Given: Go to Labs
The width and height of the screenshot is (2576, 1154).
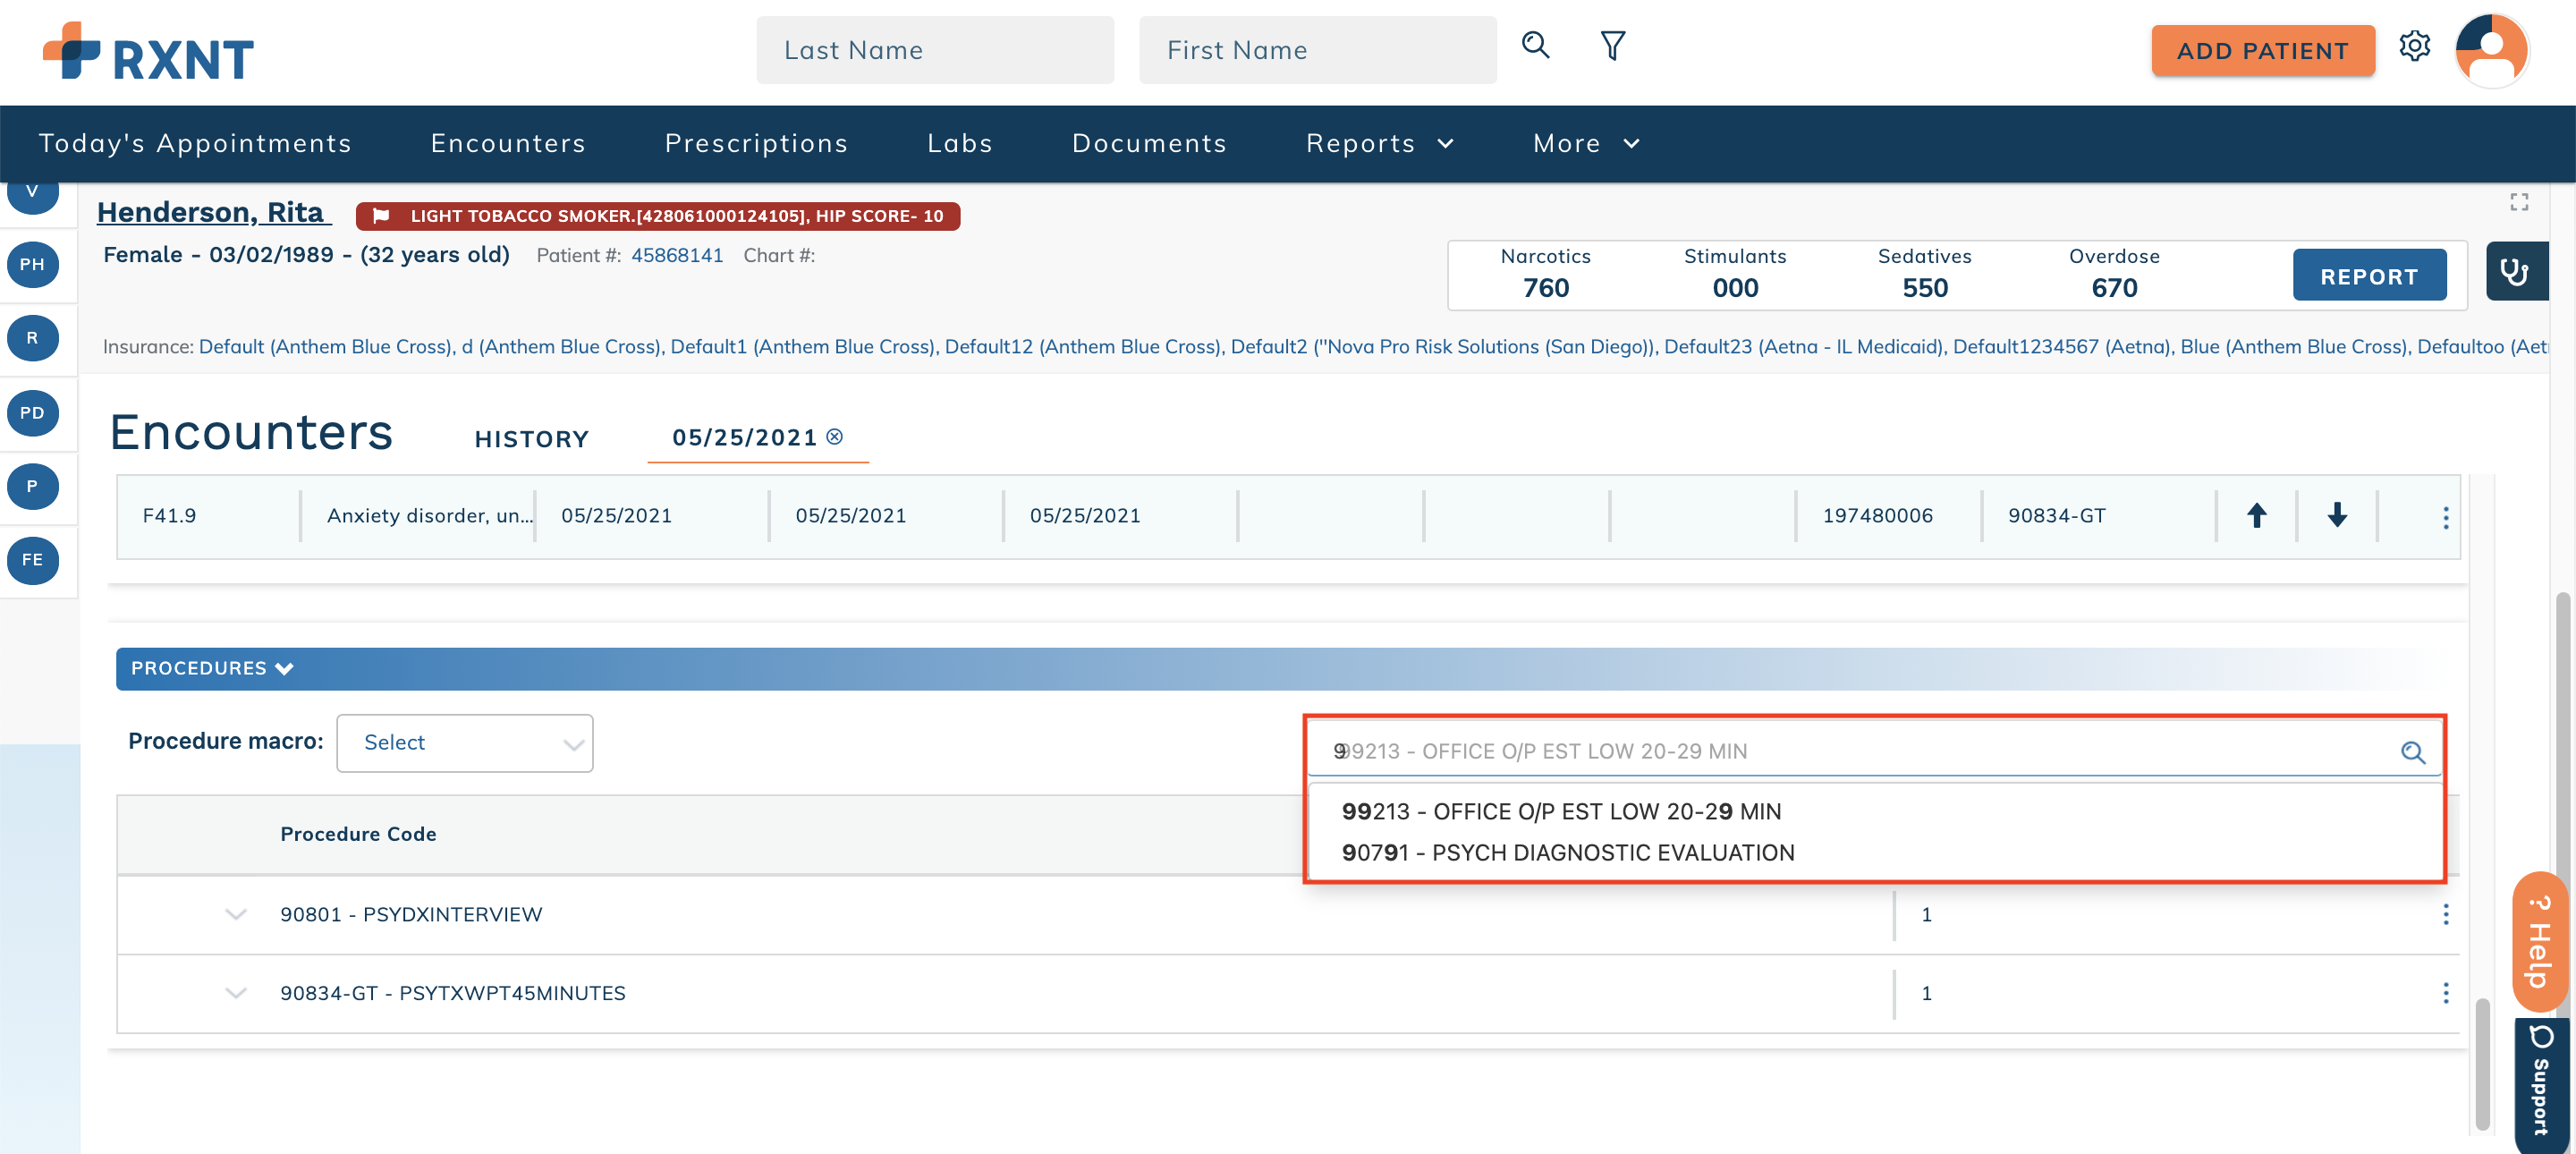Looking at the screenshot, I should [960, 144].
